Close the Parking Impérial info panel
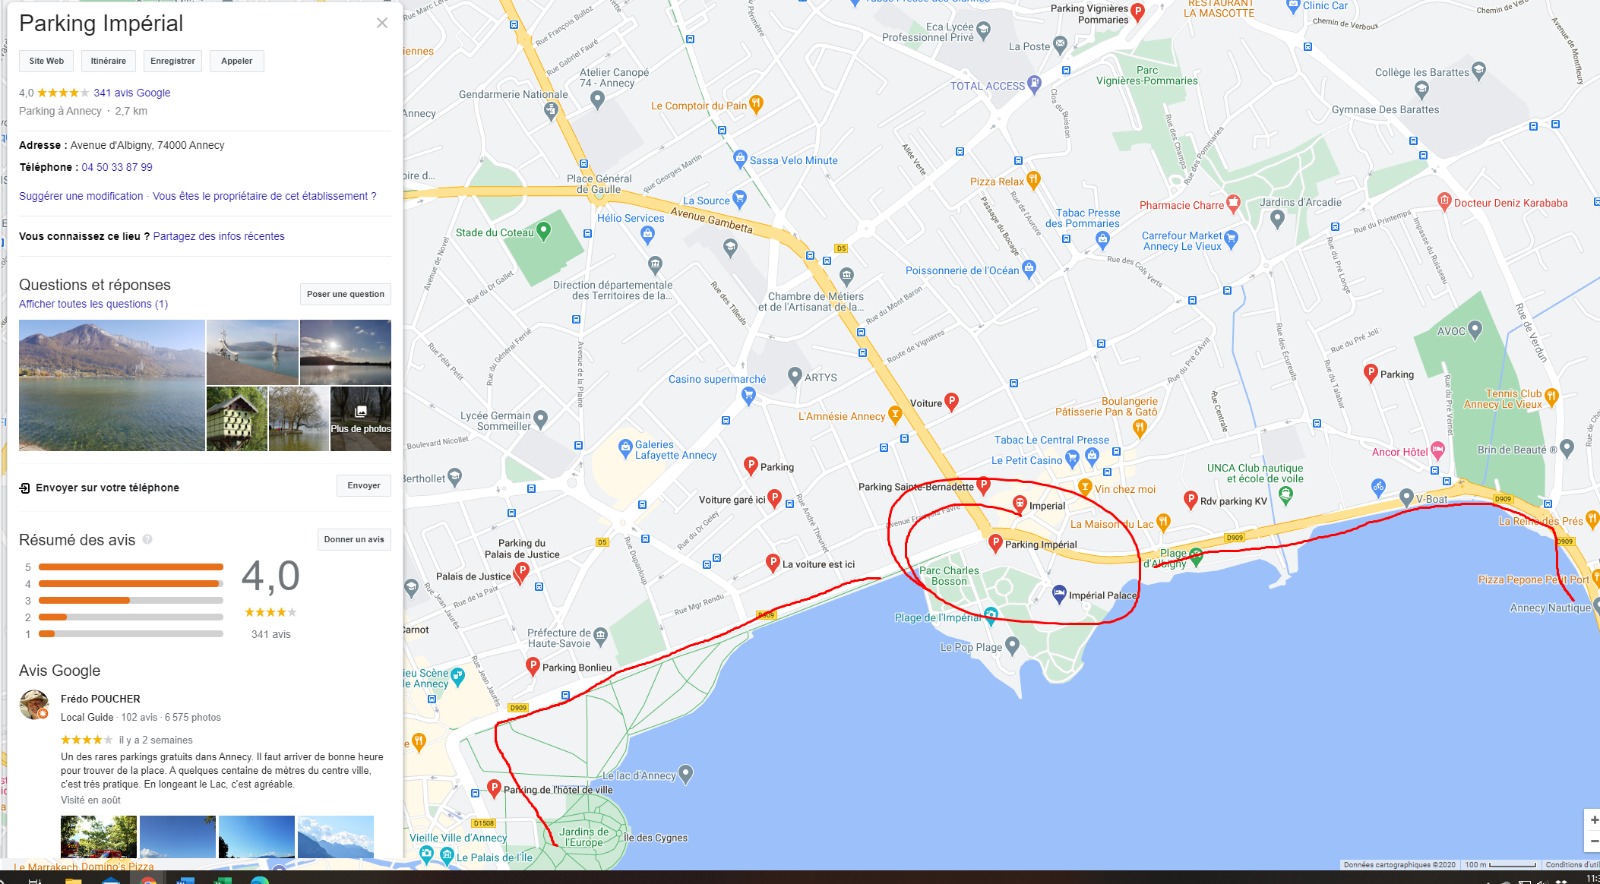Image resolution: width=1600 pixels, height=884 pixels. (x=382, y=22)
